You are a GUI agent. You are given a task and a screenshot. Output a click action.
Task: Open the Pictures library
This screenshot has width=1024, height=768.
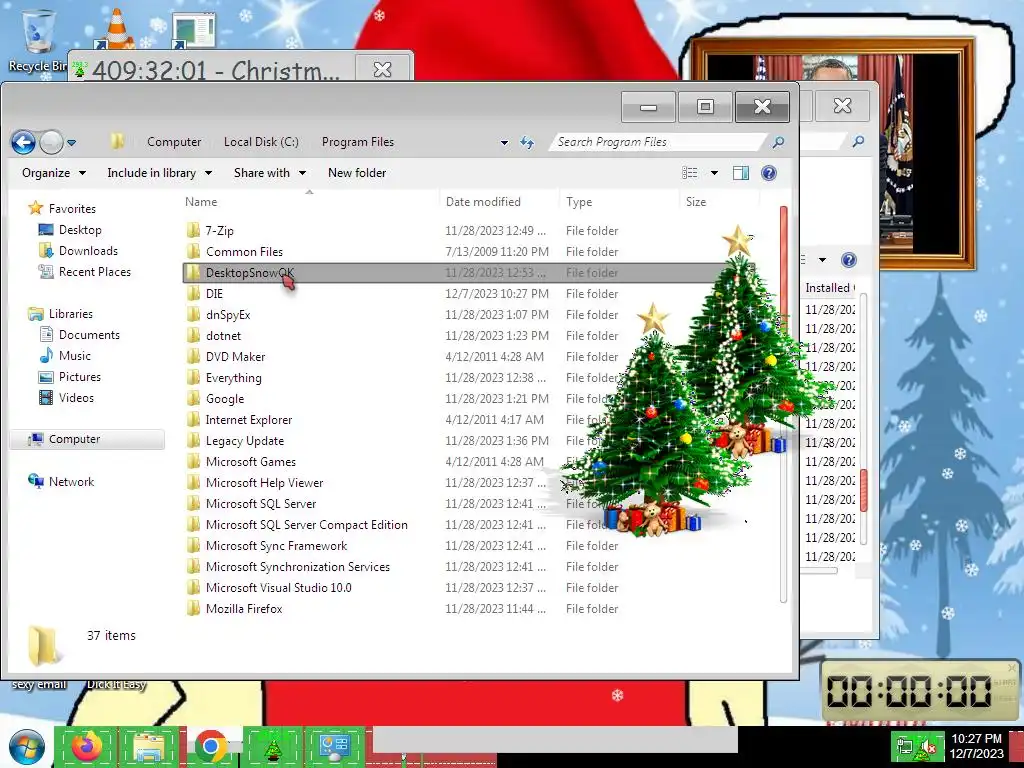pyautogui.click(x=70, y=377)
